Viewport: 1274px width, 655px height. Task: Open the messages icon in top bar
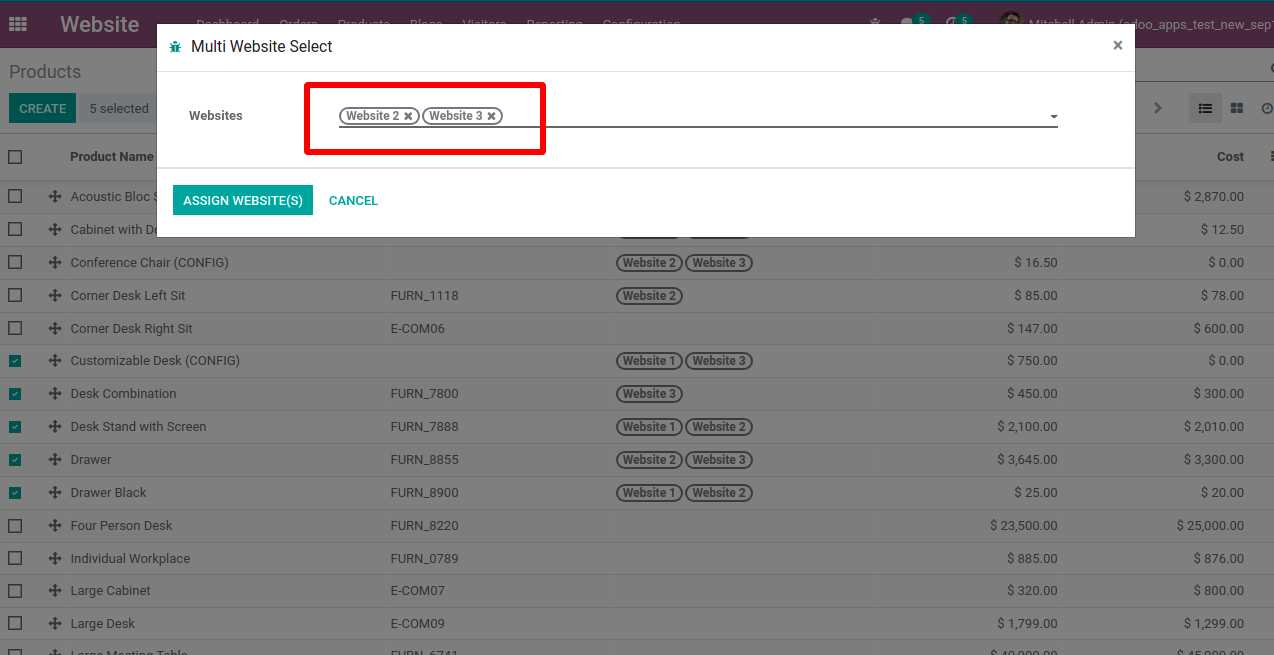908,24
